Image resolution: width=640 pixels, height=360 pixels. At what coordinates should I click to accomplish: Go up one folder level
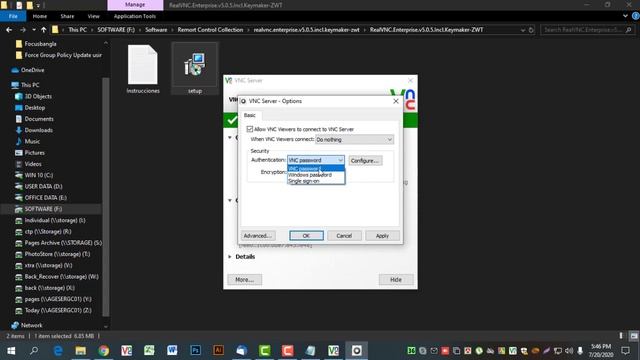[43, 30]
